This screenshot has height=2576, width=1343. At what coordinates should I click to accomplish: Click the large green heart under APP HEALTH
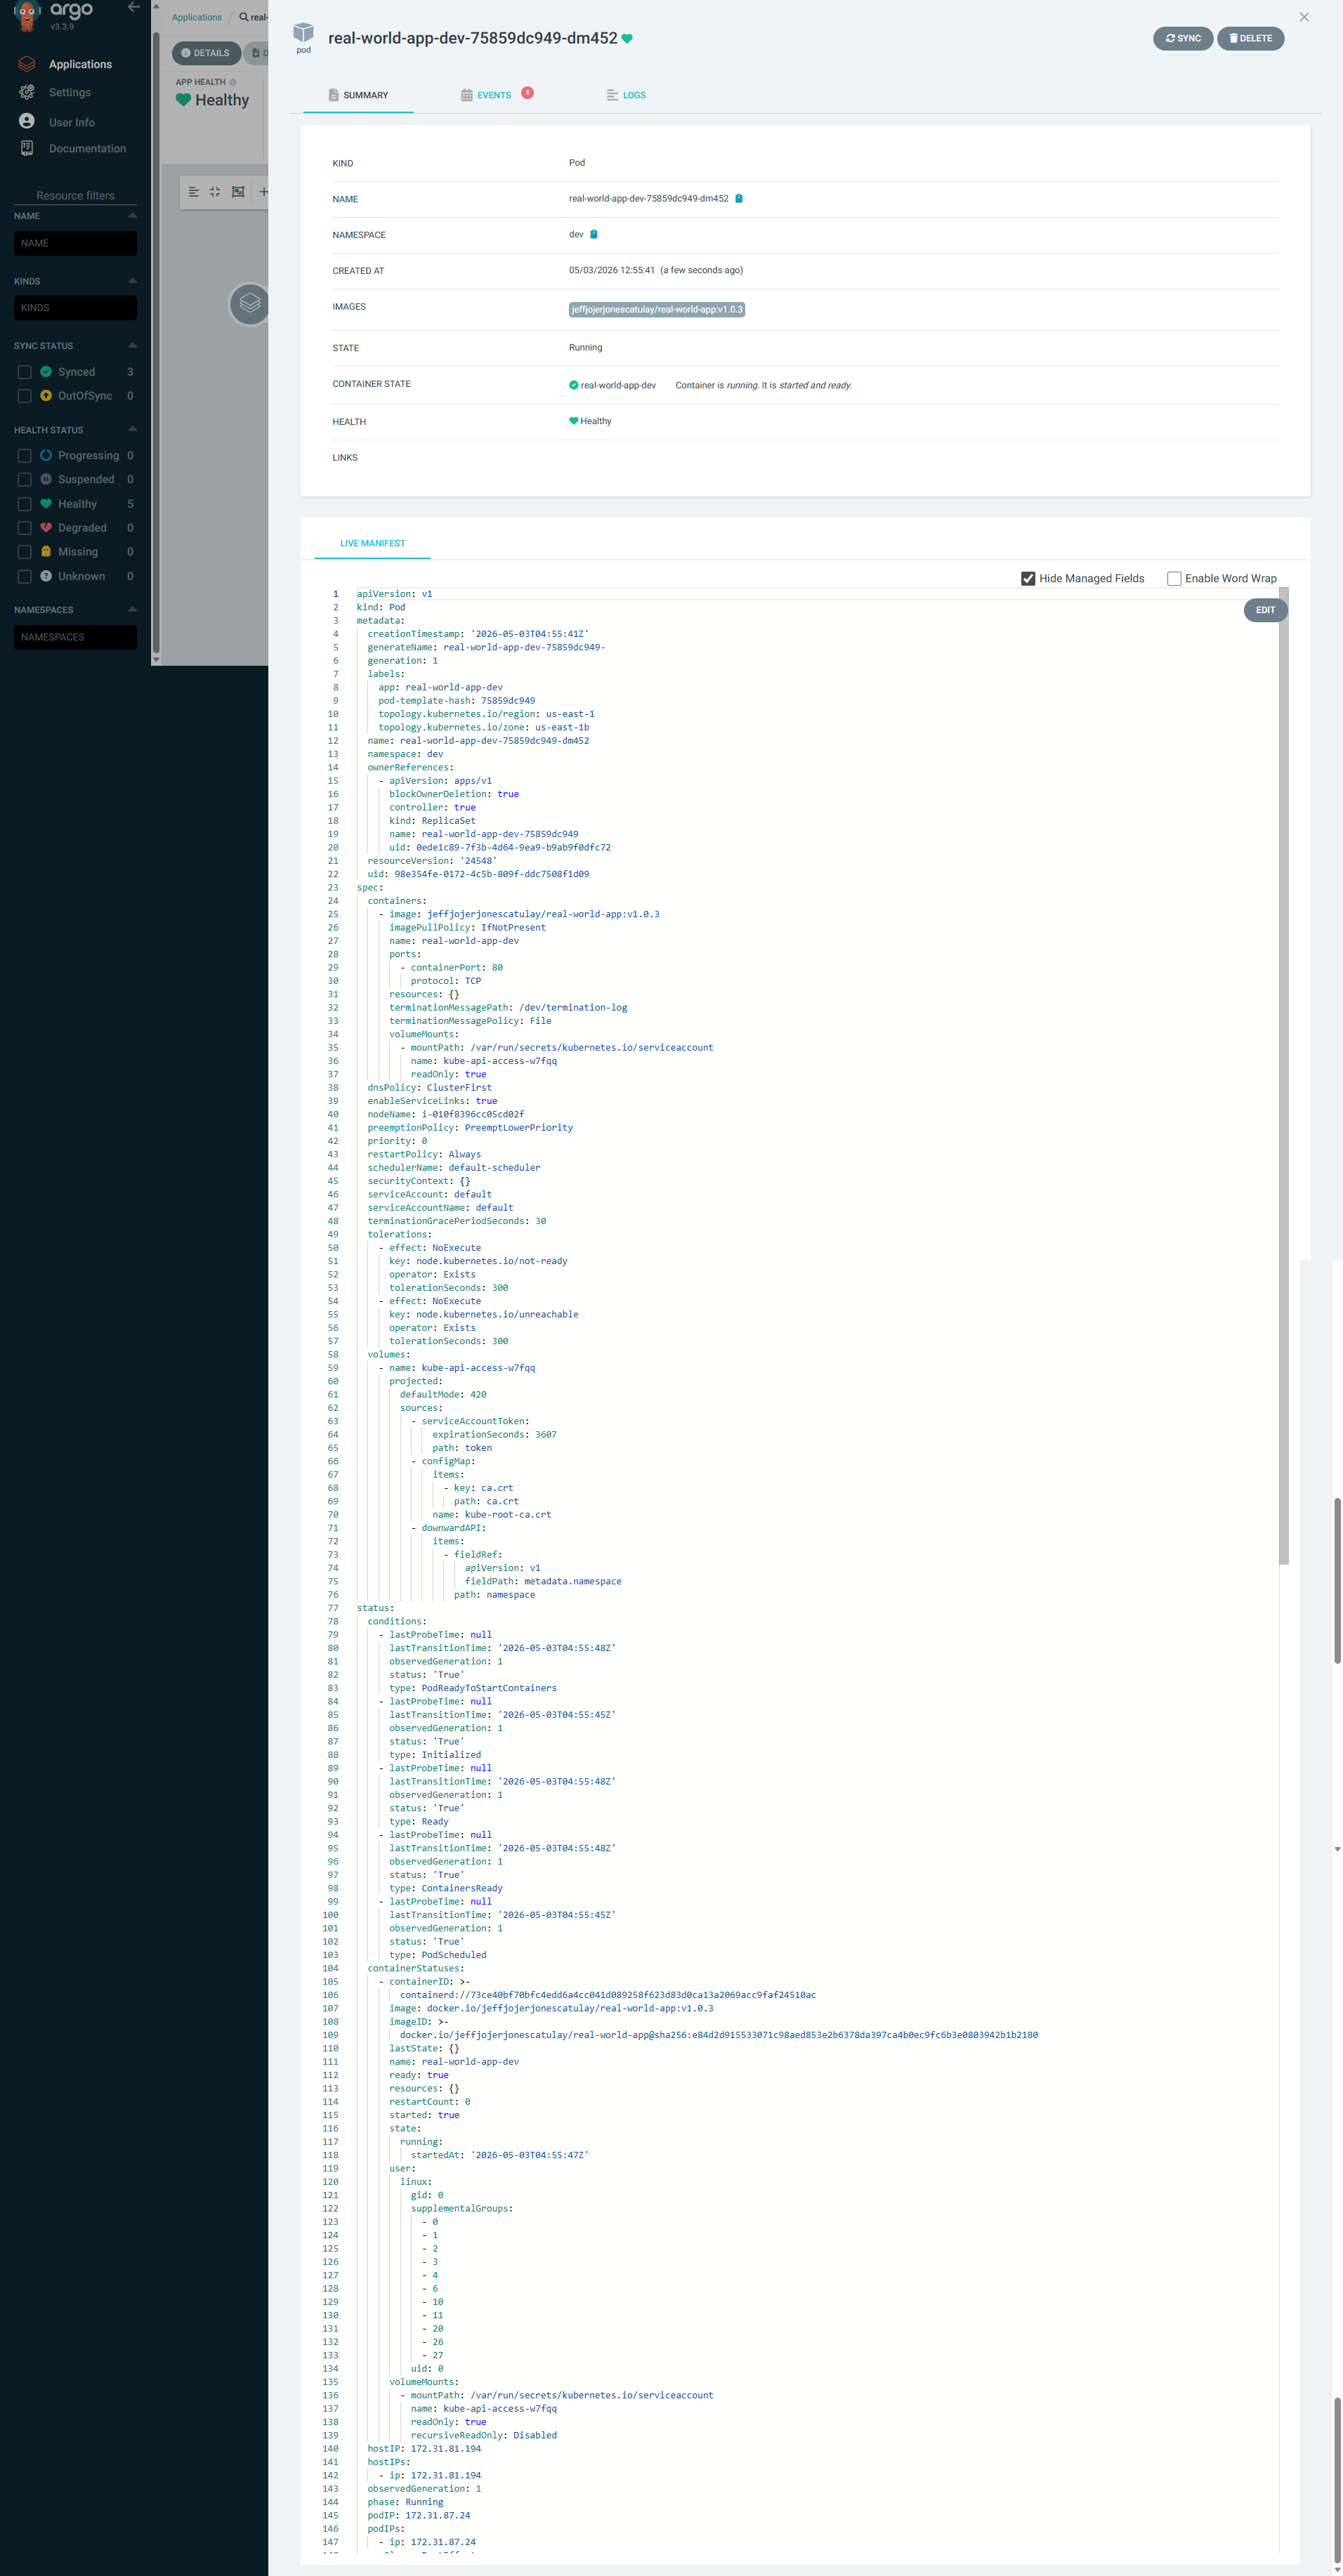click(183, 100)
